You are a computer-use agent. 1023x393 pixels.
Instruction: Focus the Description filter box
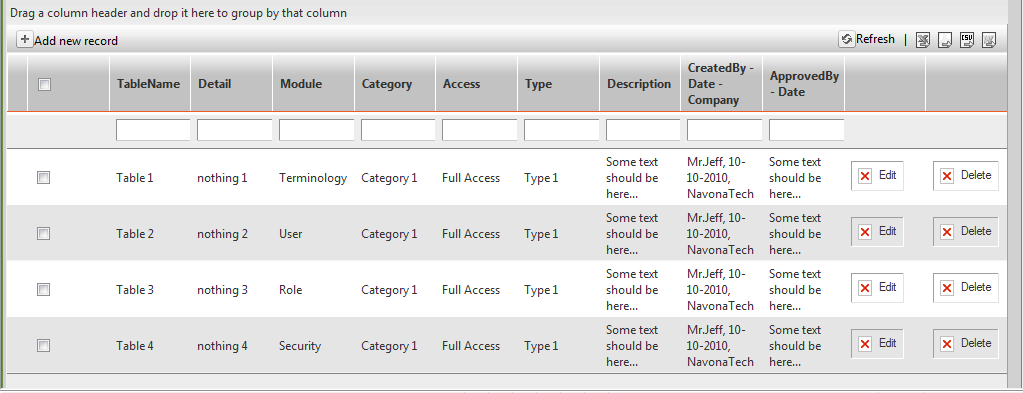click(643, 130)
